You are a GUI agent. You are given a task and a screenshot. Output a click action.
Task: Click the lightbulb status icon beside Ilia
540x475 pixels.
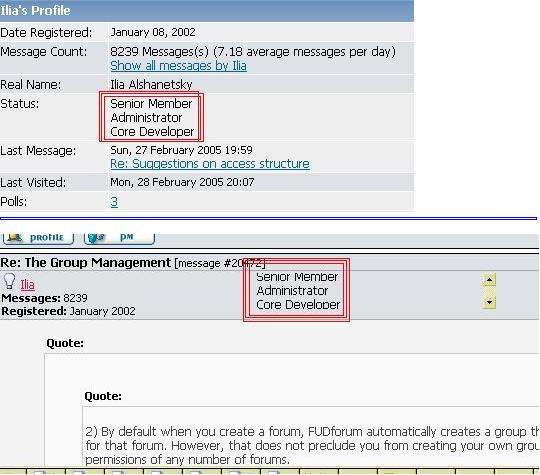pos(9,281)
